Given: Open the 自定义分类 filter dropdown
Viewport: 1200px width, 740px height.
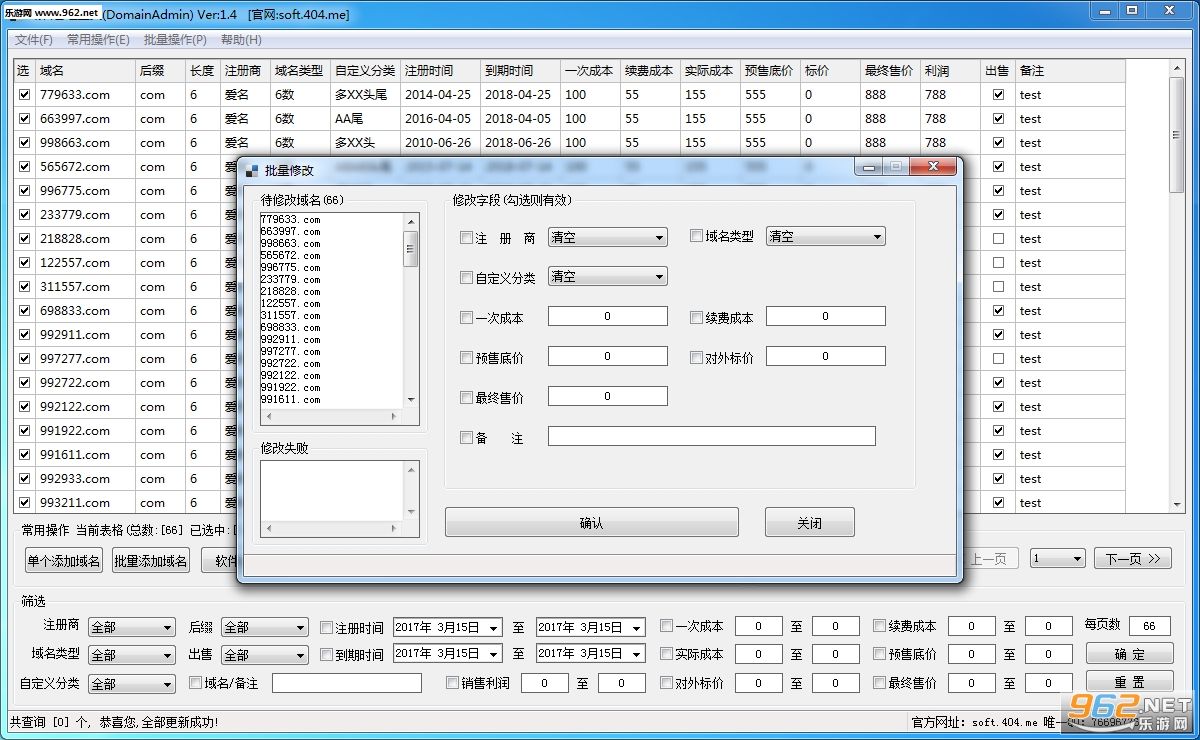Looking at the screenshot, I should pos(132,684).
